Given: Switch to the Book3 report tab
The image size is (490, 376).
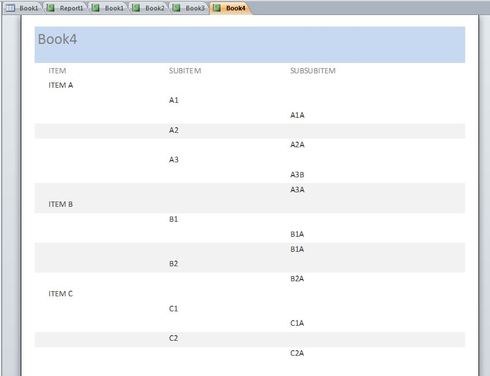Looking at the screenshot, I should coord(189,8).
